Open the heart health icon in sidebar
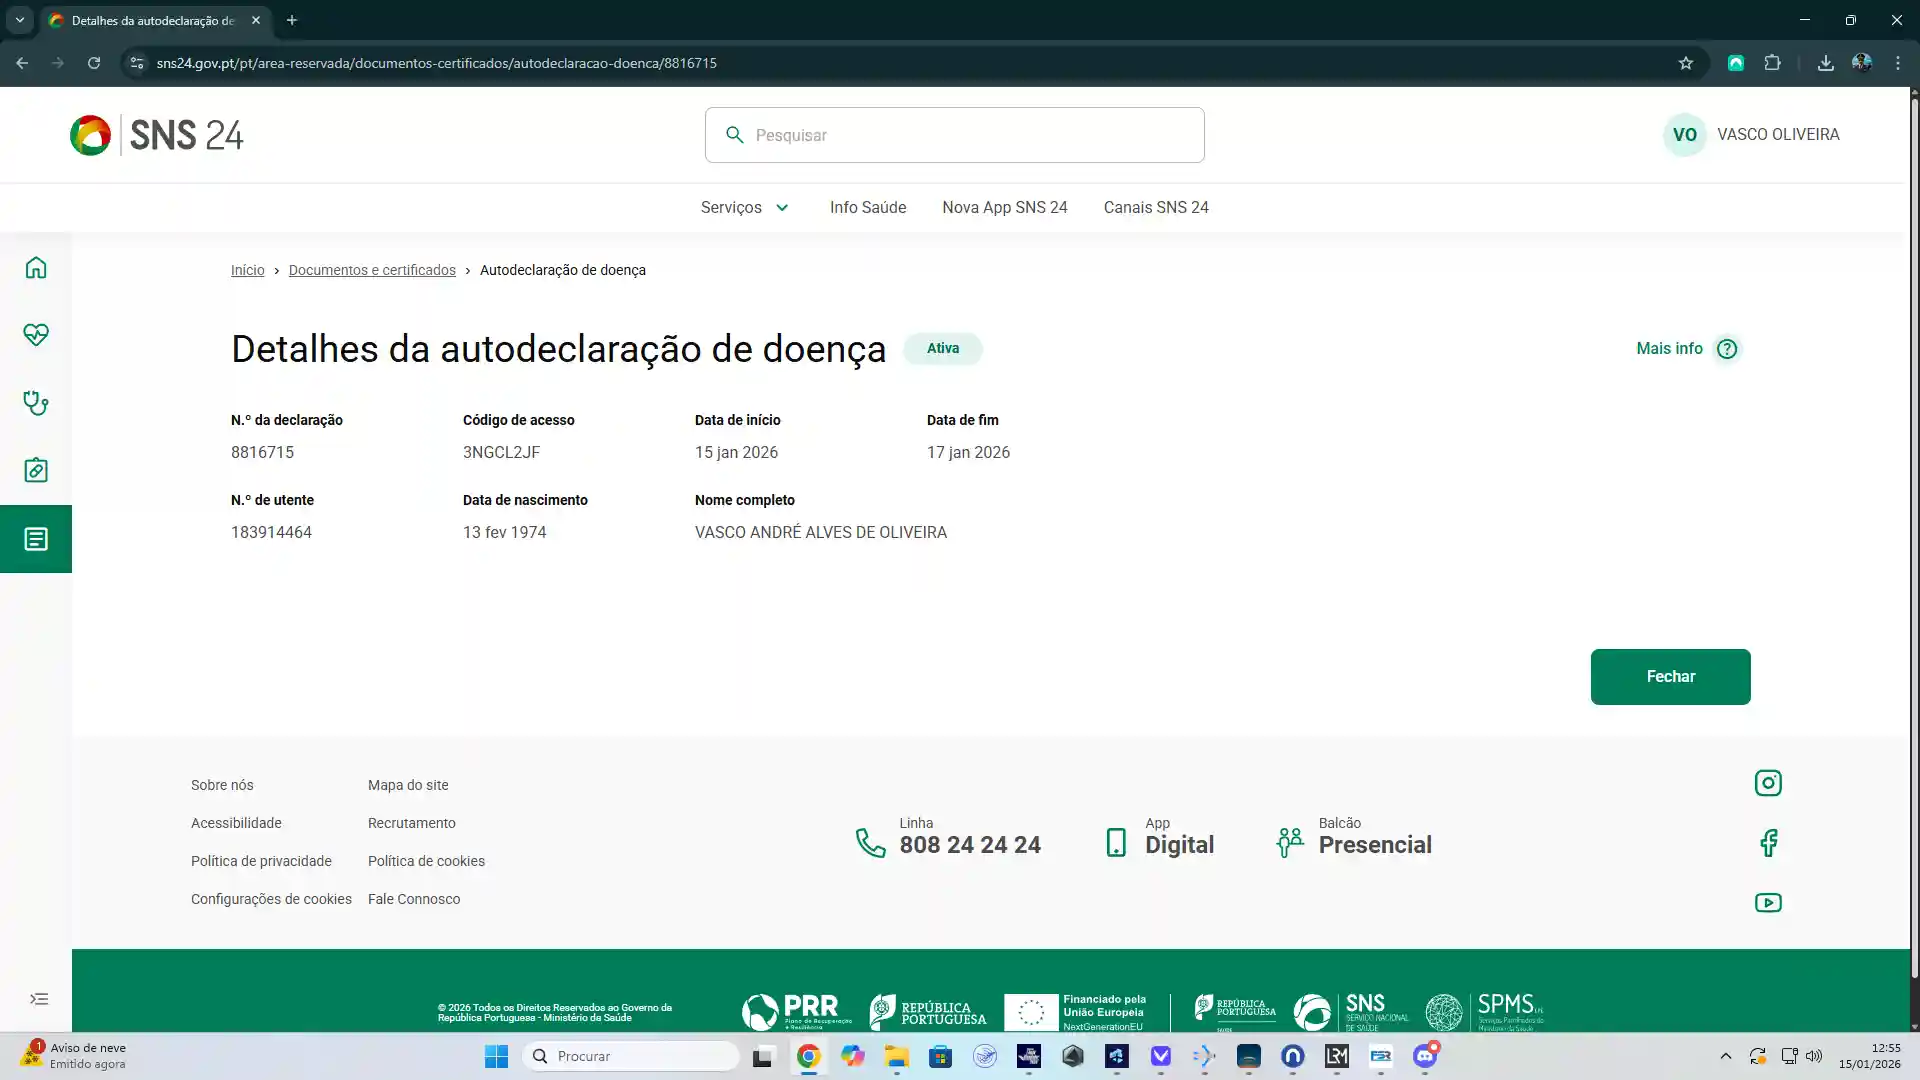This screenshot has height=1080, width=1920. [36, 335]
